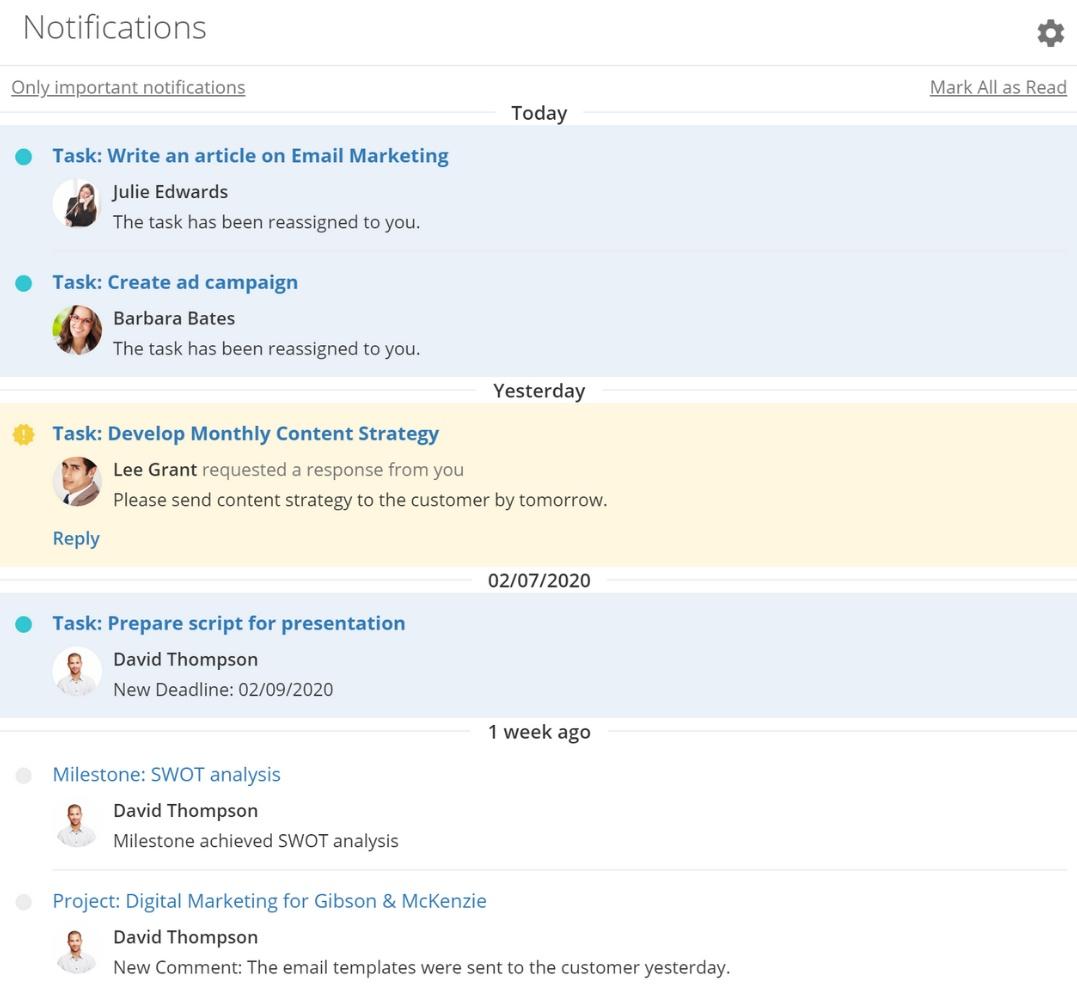
Task: Open task Write an article on Email Marketing
Action: coord(251,156)
